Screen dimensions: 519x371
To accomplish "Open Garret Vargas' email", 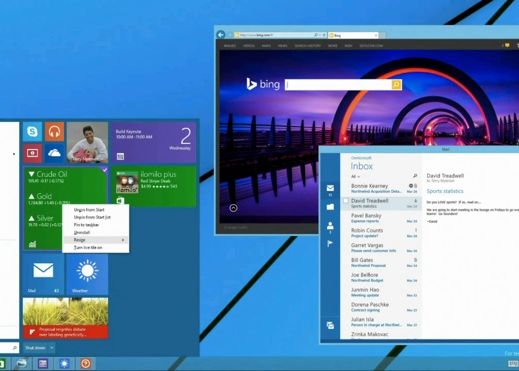I will click(380, 248).
